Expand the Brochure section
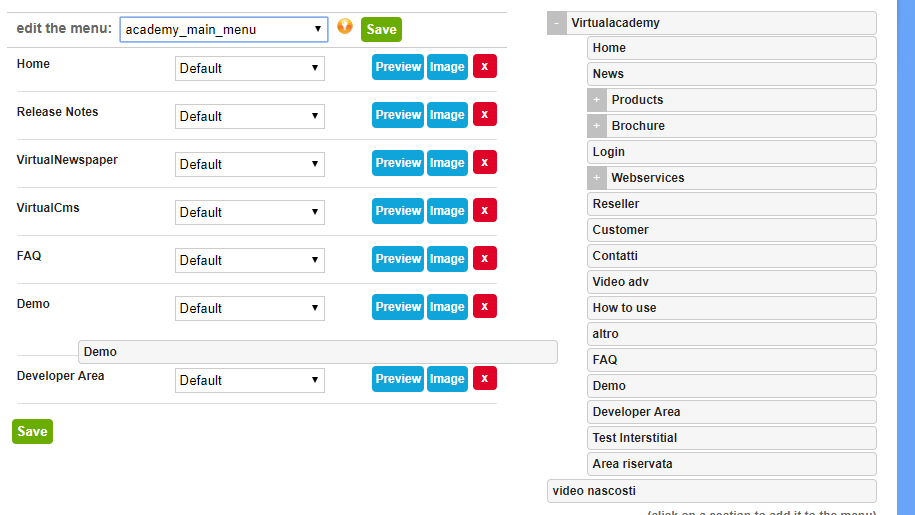Image resolution: width=915 pixels, height=515 pixels. (597, 126)
